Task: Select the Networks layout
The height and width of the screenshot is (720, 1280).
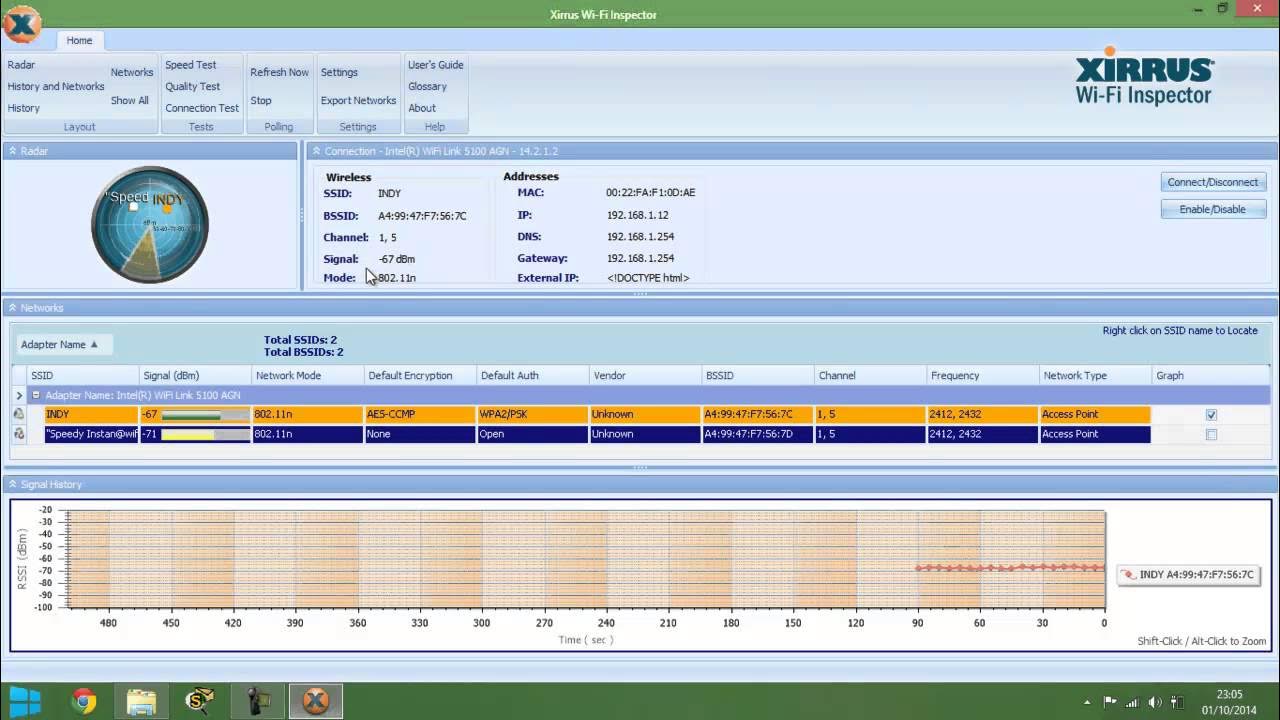Action: (x=132, y=72)
